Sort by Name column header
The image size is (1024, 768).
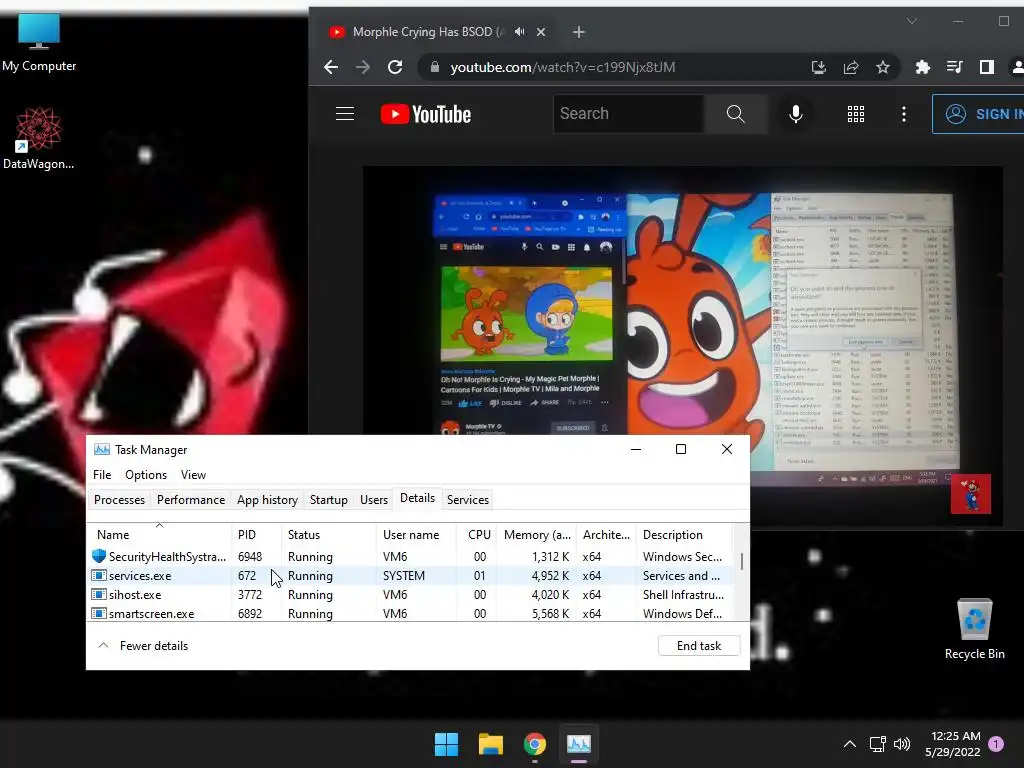click(x=159, y=535)
